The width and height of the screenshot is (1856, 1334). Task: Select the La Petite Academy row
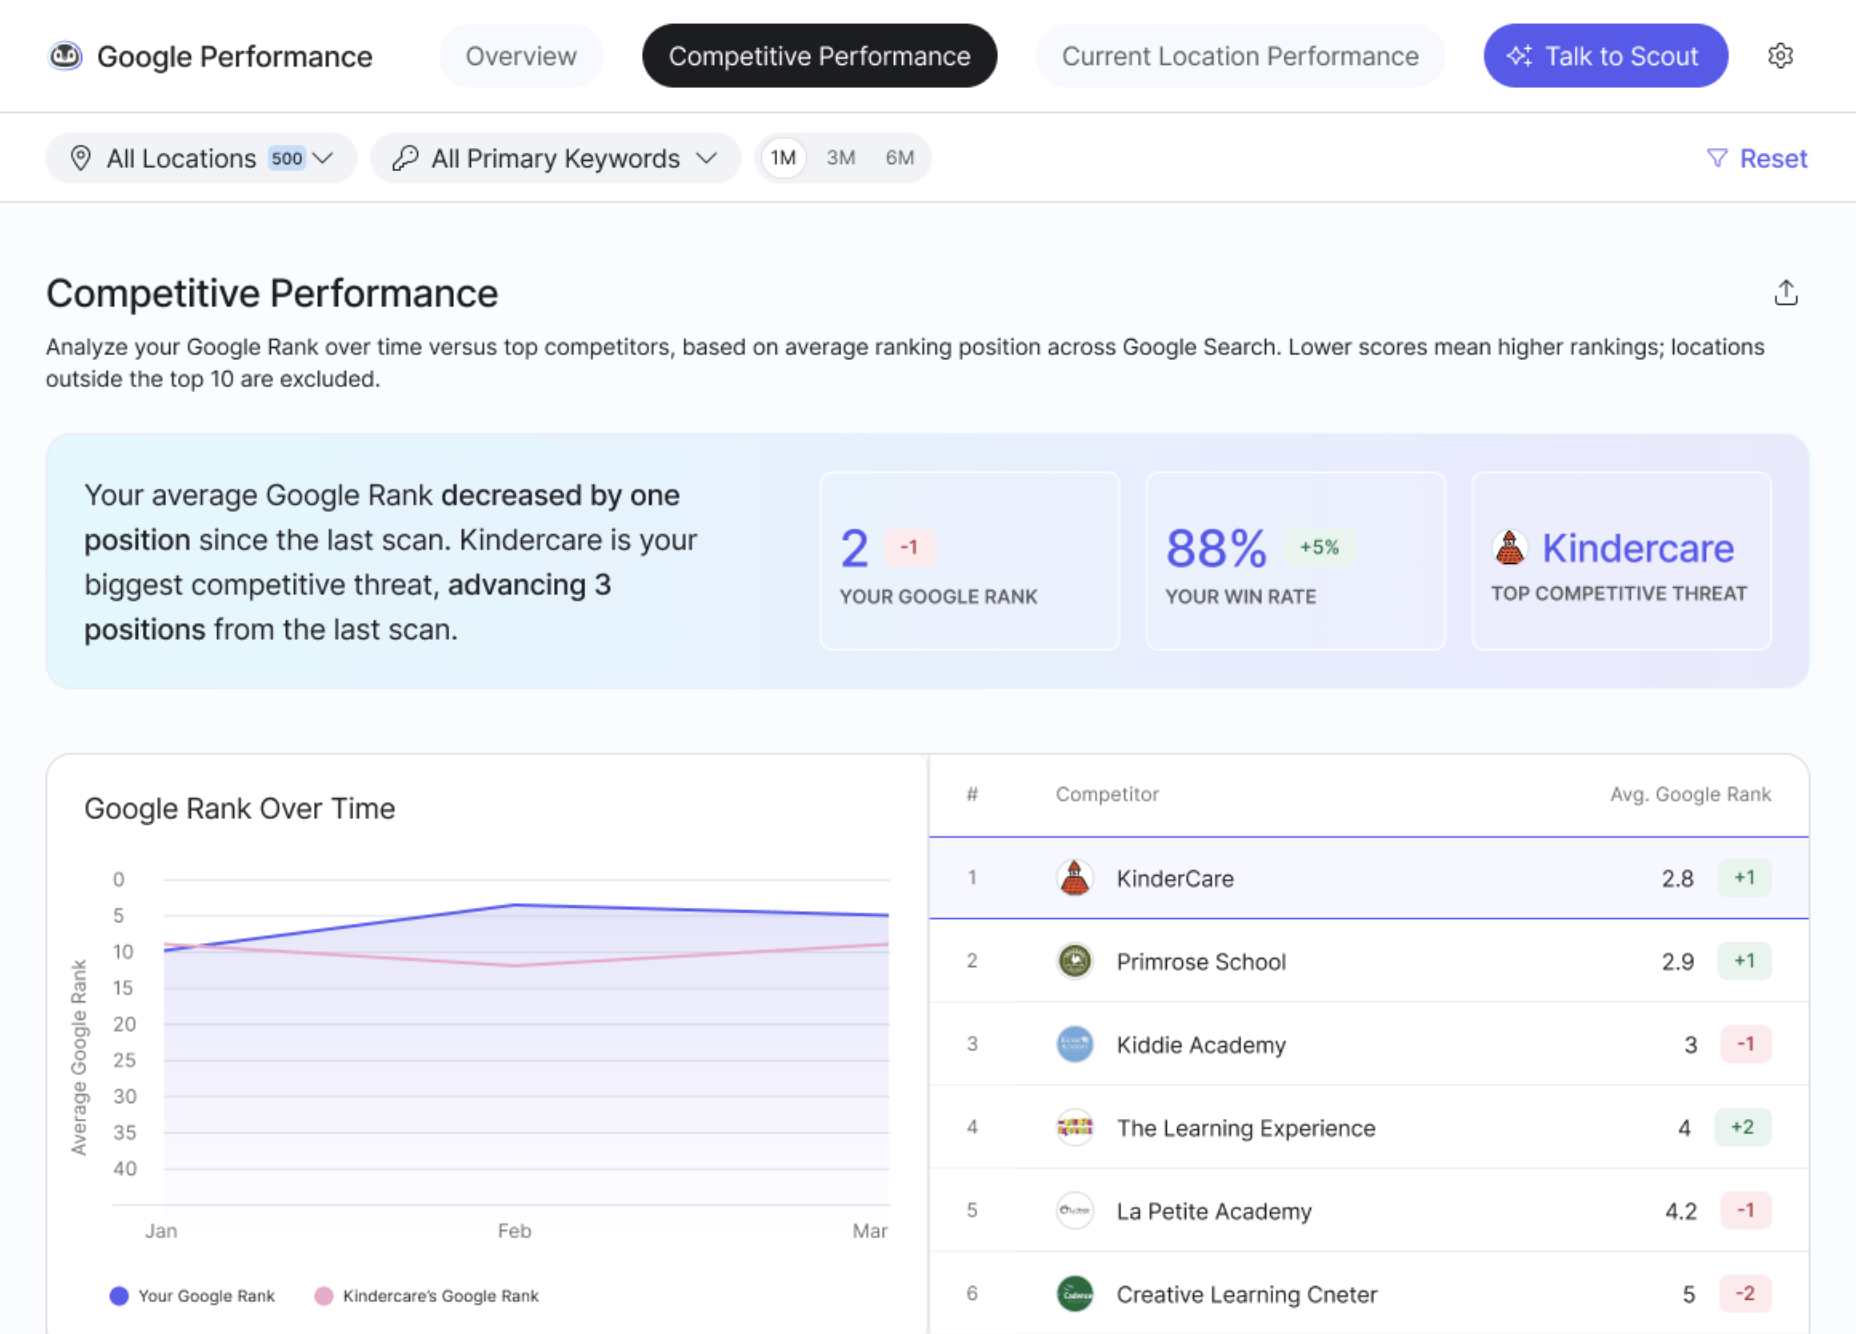1369,1210
